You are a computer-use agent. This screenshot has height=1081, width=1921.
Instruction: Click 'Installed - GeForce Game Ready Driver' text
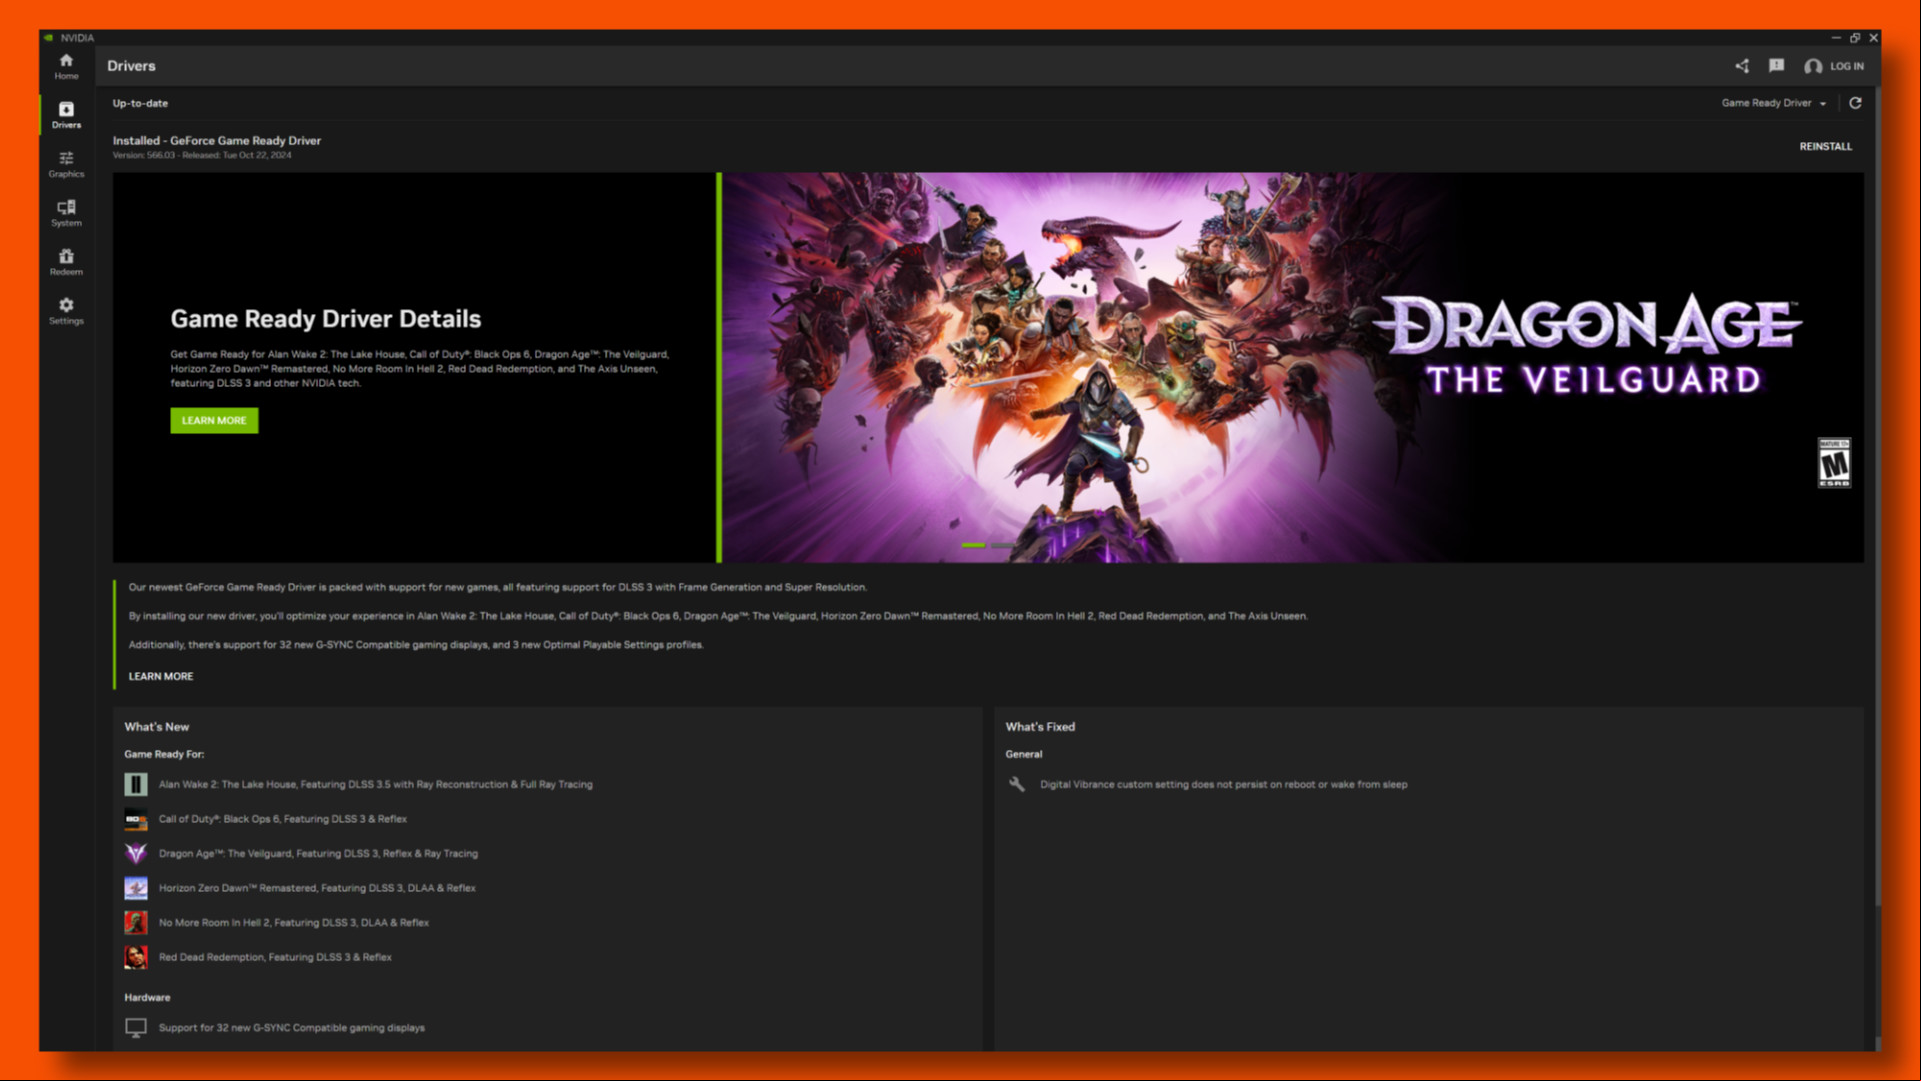216,140
